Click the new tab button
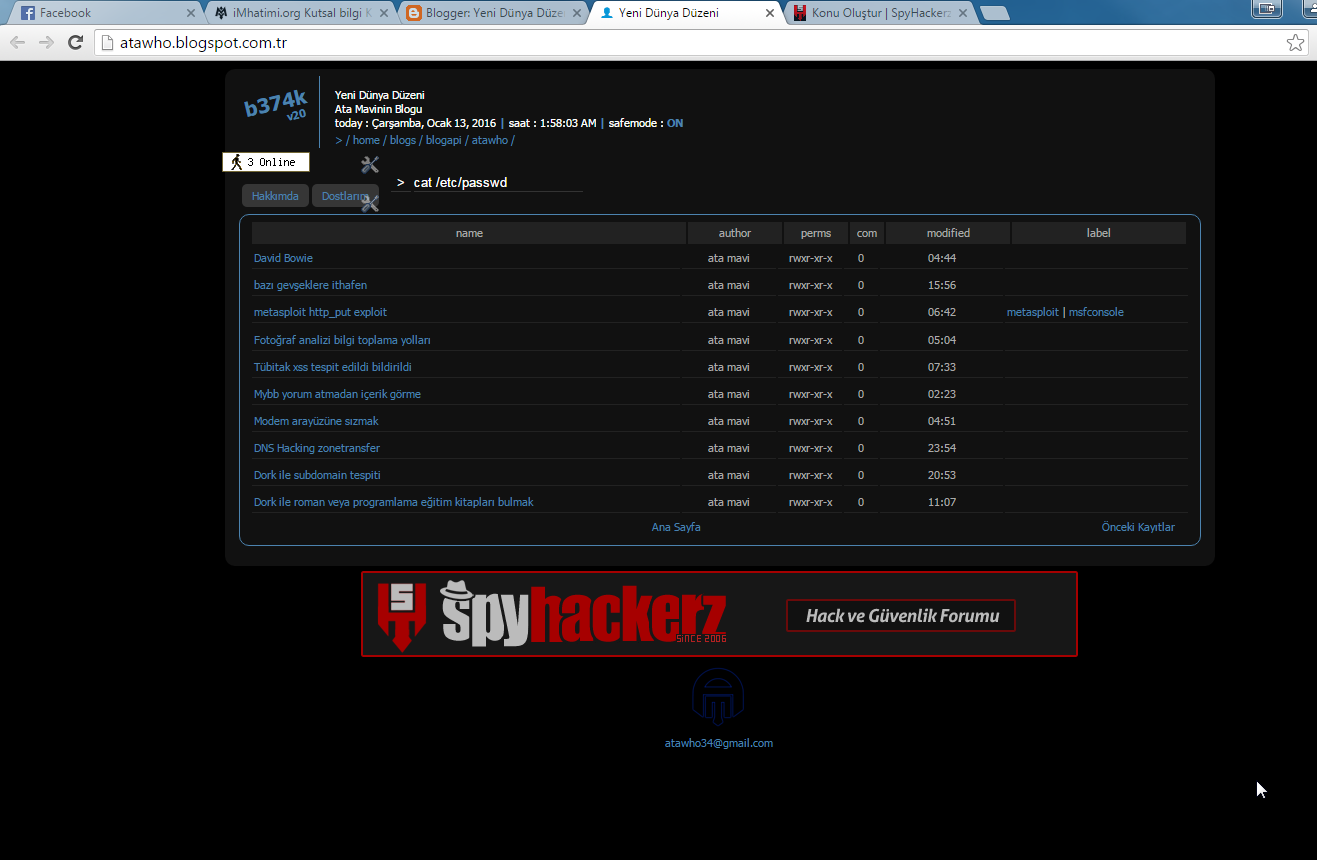1317x860 pixels. coord(993,13)
